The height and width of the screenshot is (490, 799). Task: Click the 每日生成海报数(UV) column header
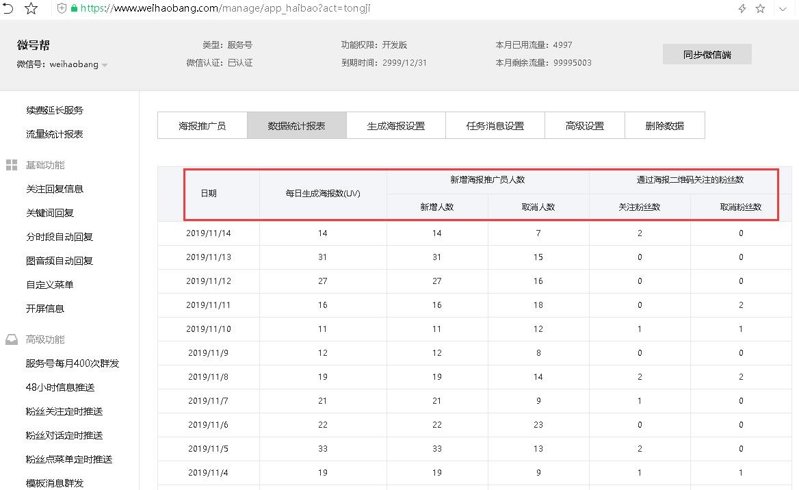point(323,194)
